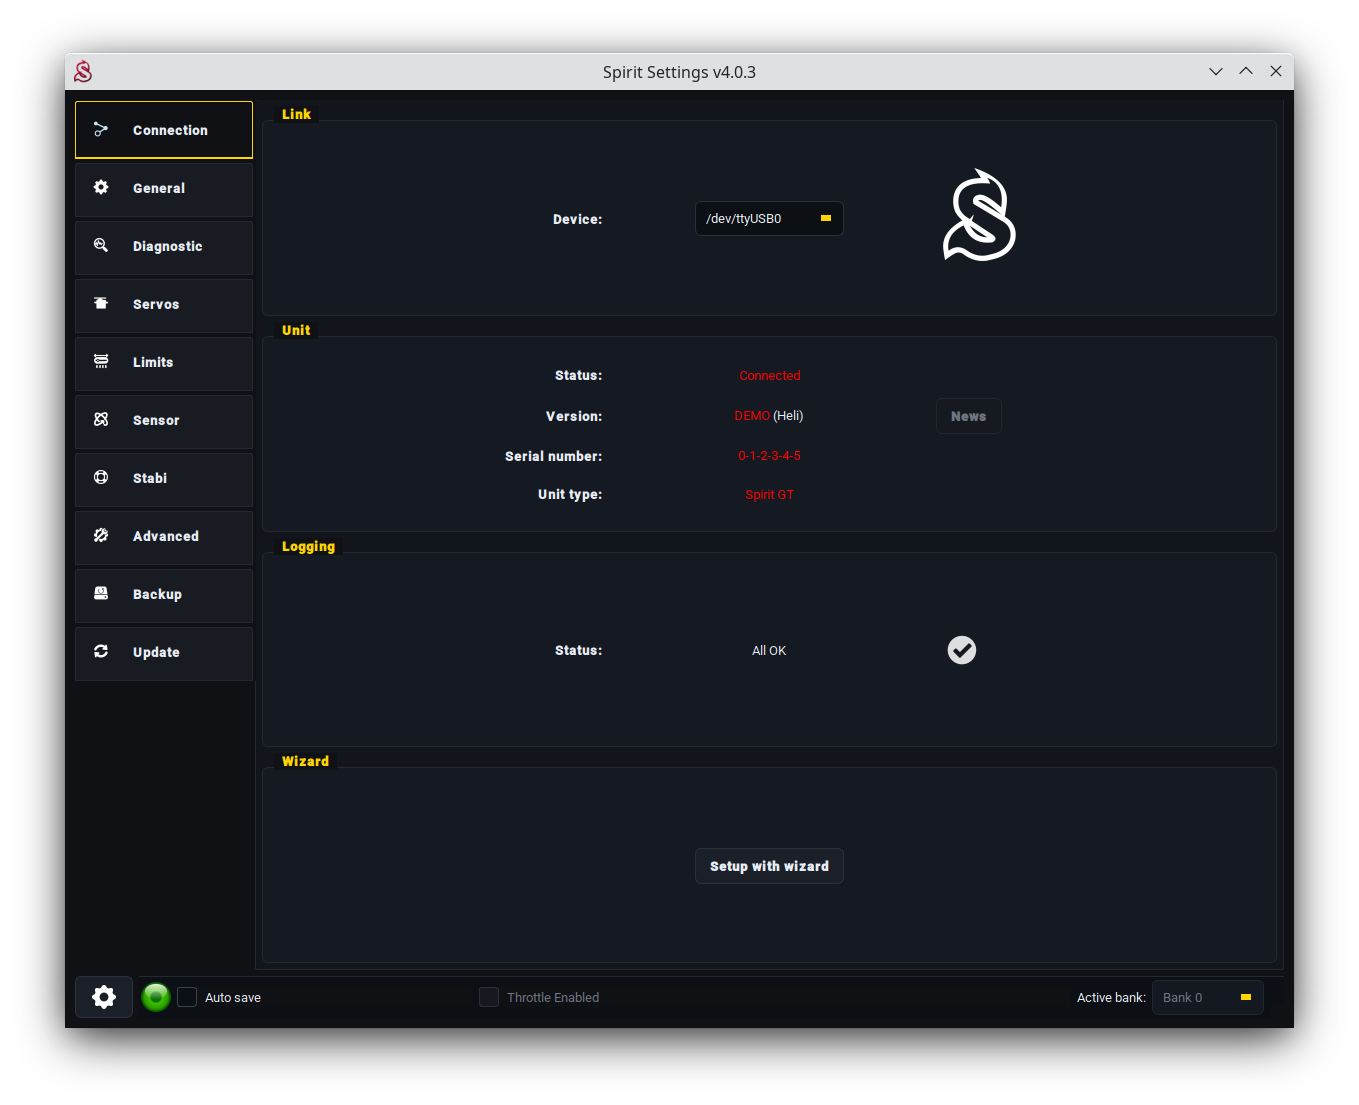
Task: Open the settings gear in the bottom bar
Action: (104, 997)
